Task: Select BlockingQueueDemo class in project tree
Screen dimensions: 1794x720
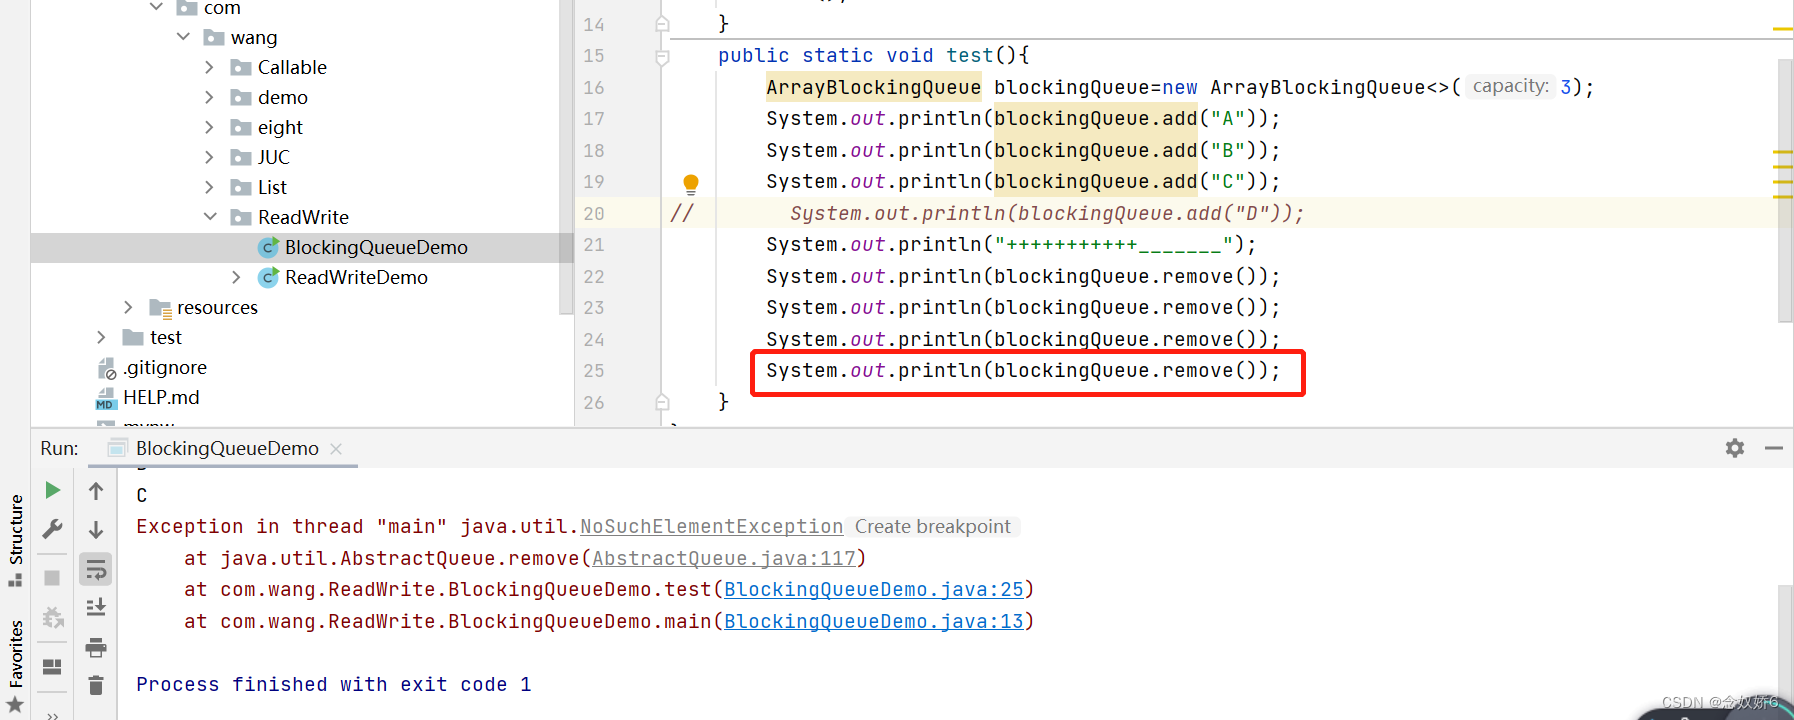Action: pos(376,247)
